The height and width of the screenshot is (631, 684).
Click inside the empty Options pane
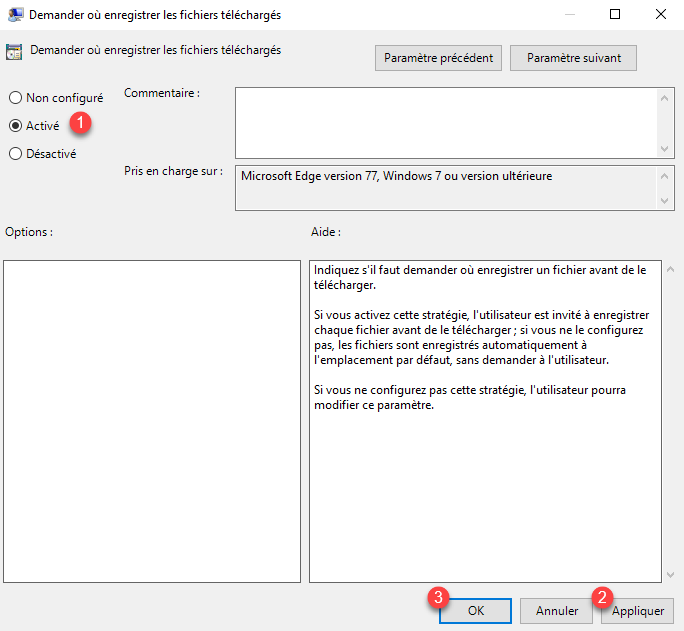click(152, 420)
